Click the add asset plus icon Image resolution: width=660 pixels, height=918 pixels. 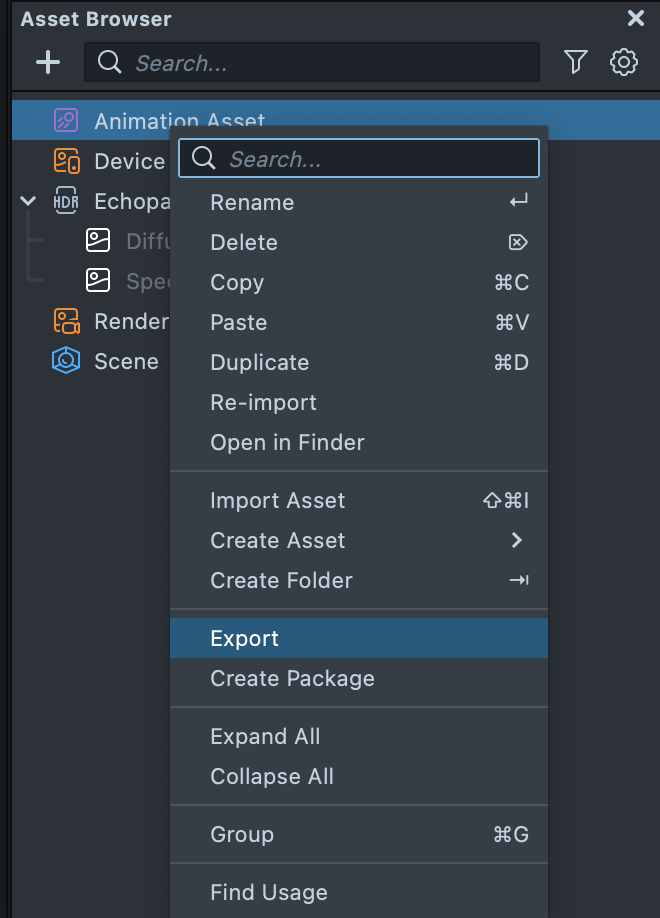click(x=48, y=63)
